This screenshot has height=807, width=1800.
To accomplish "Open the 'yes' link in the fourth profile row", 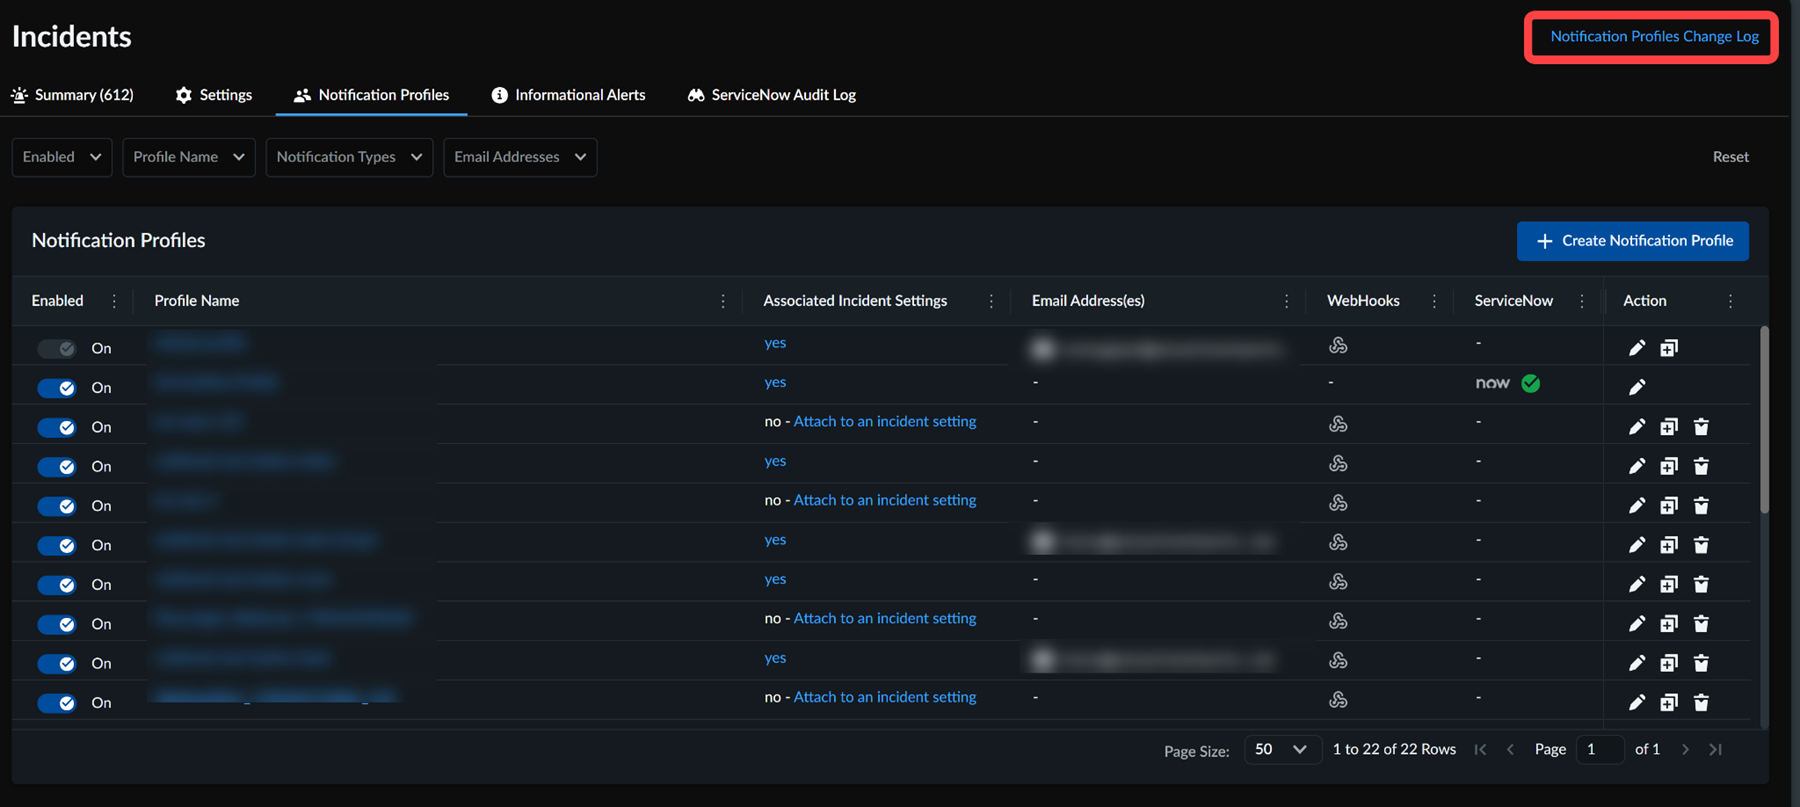I will point(775,461).
